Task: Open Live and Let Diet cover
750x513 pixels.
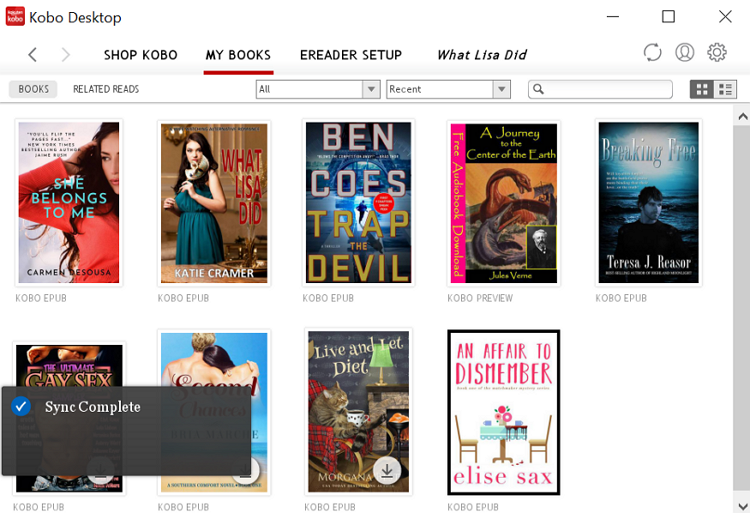Action: pyautogui.click(x=358, y=412)
